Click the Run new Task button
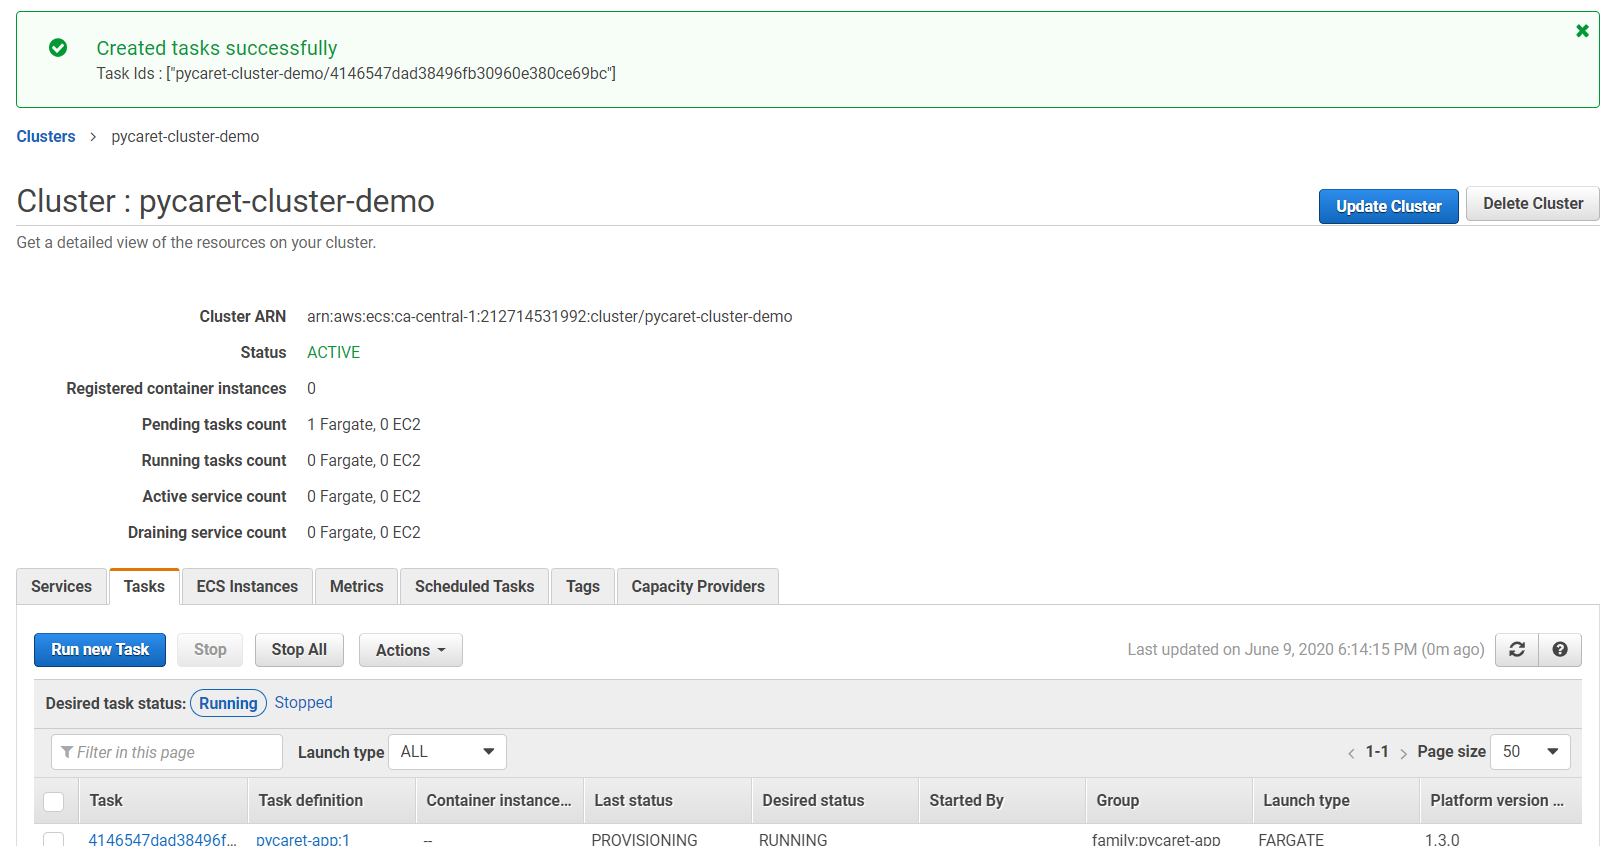 [100, 650]
